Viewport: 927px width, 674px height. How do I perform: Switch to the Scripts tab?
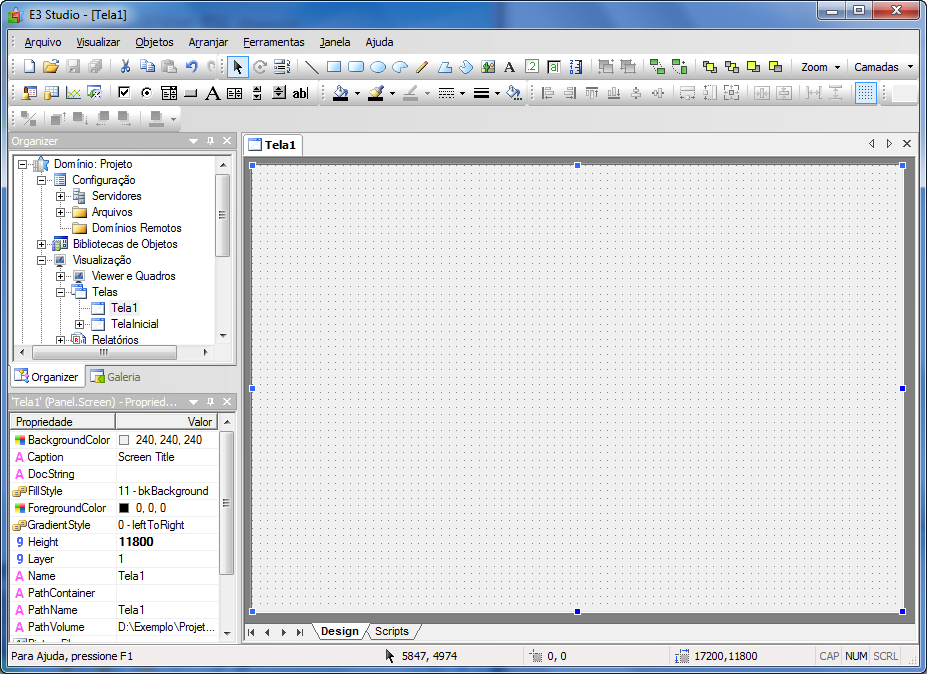click(x=391, y=631)
